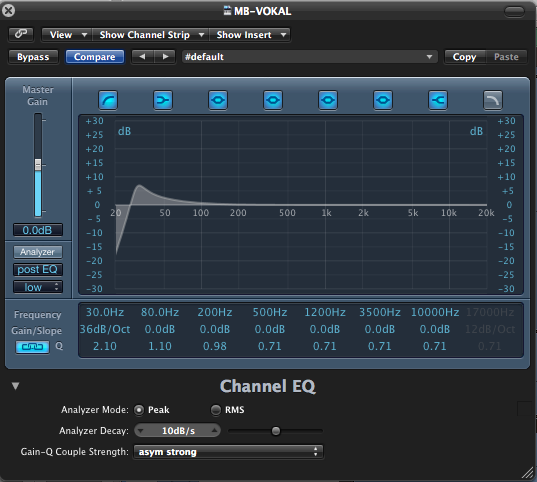Toggle the low shelf band button
Image resolution: width=537 pixels, height=482 pixels.
click(163, 100)
